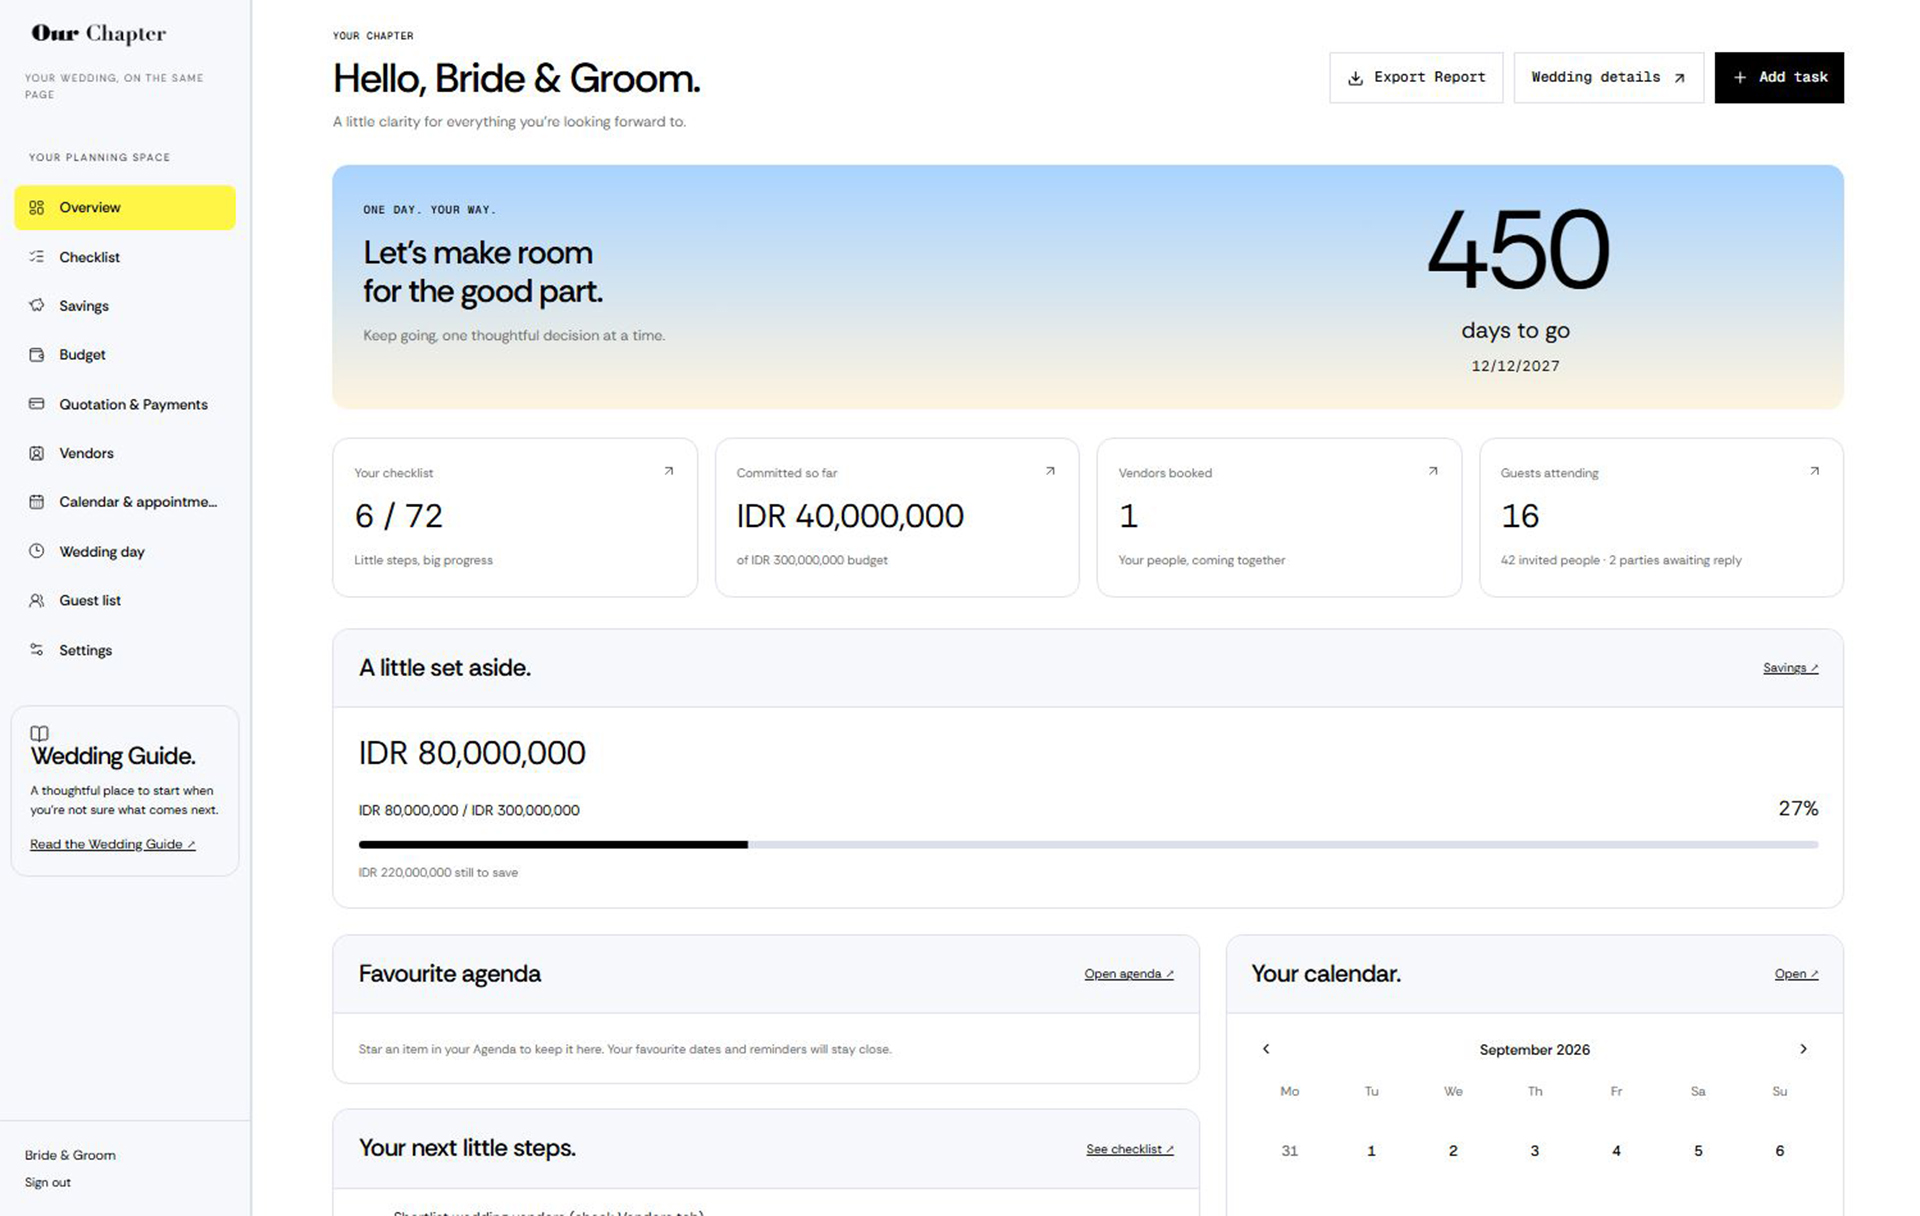Click the Add task button
The image size is (1920, 1216).
point(1779,78)
